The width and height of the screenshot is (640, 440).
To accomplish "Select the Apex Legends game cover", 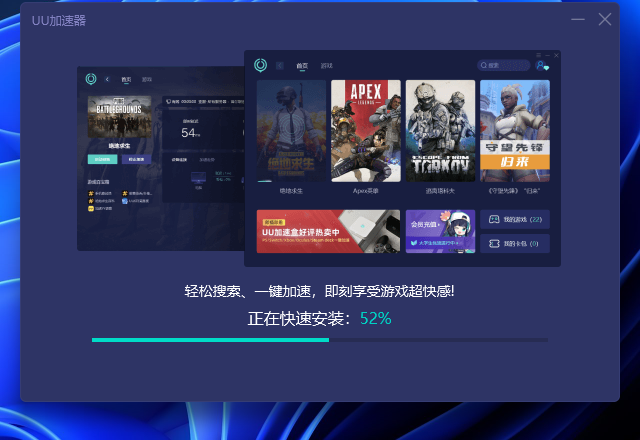I will point(365,130).
